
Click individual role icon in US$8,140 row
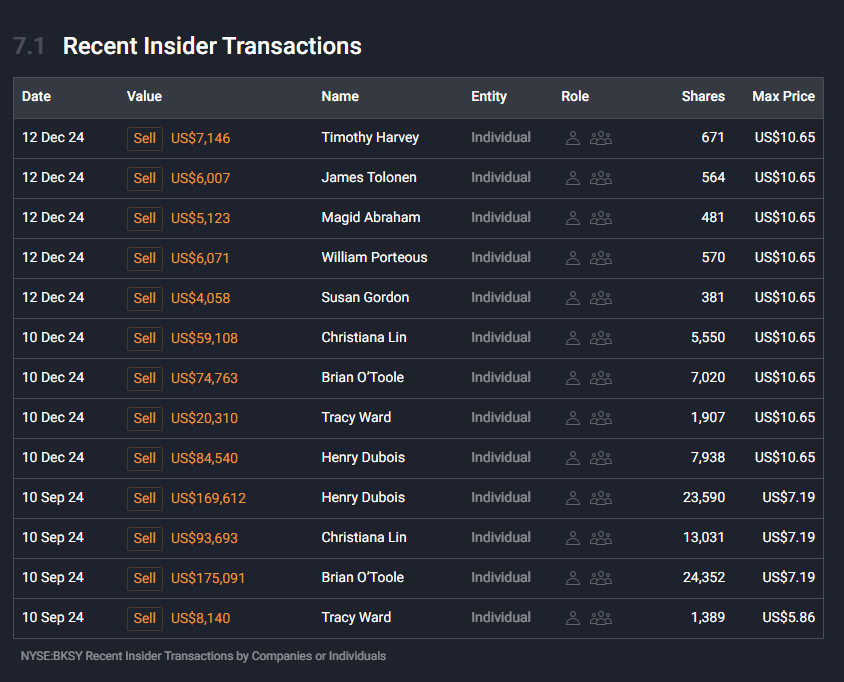pos(573,618)
